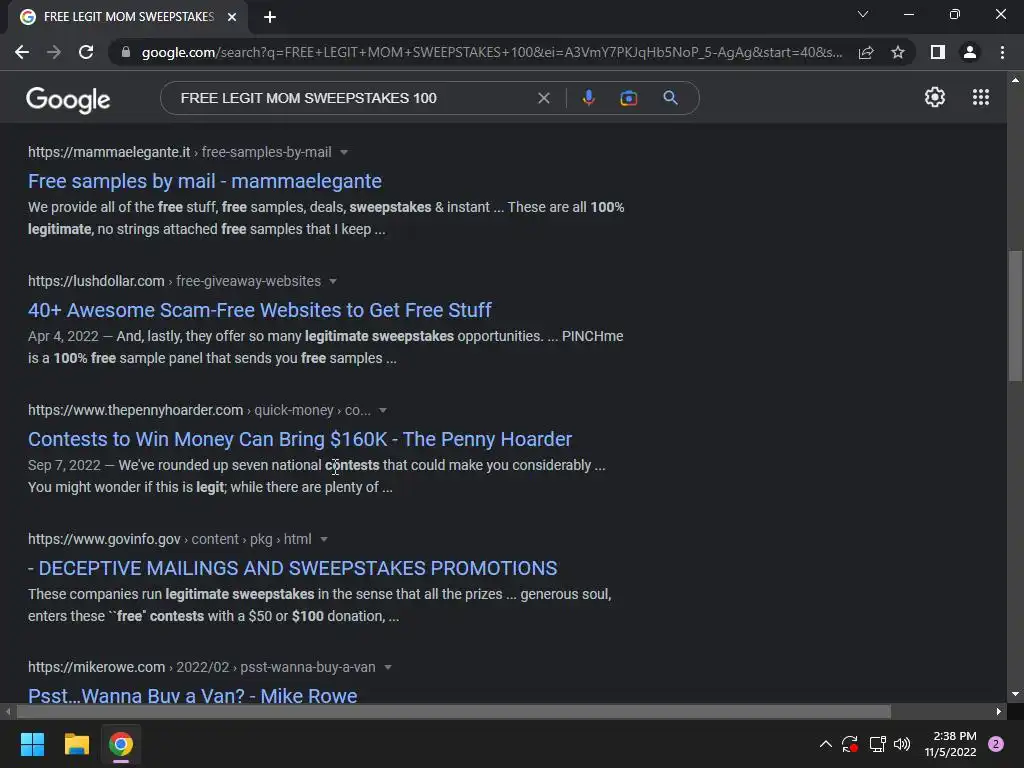Show hidden system tray icons
This screenshot has height=768, width=1024.
[x=825, y=744]
